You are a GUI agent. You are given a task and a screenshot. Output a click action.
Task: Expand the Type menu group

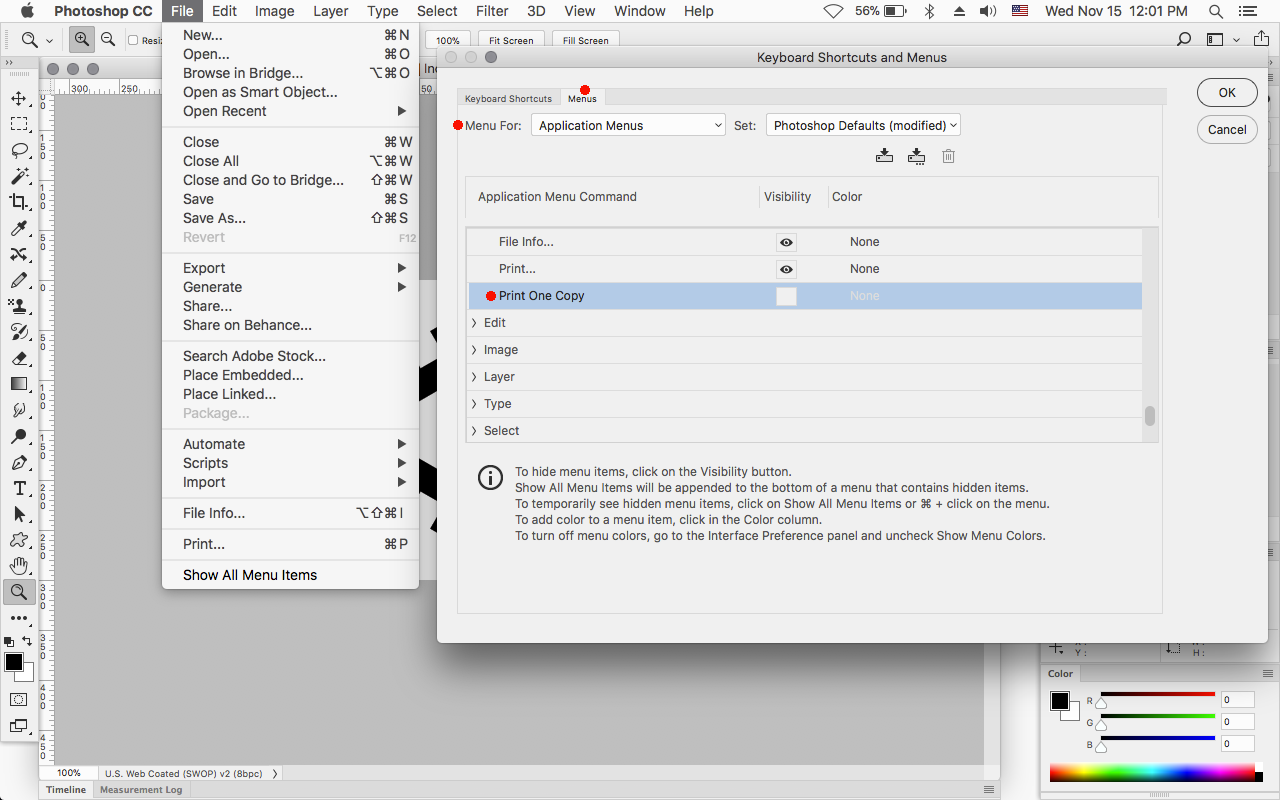[474, 404]
